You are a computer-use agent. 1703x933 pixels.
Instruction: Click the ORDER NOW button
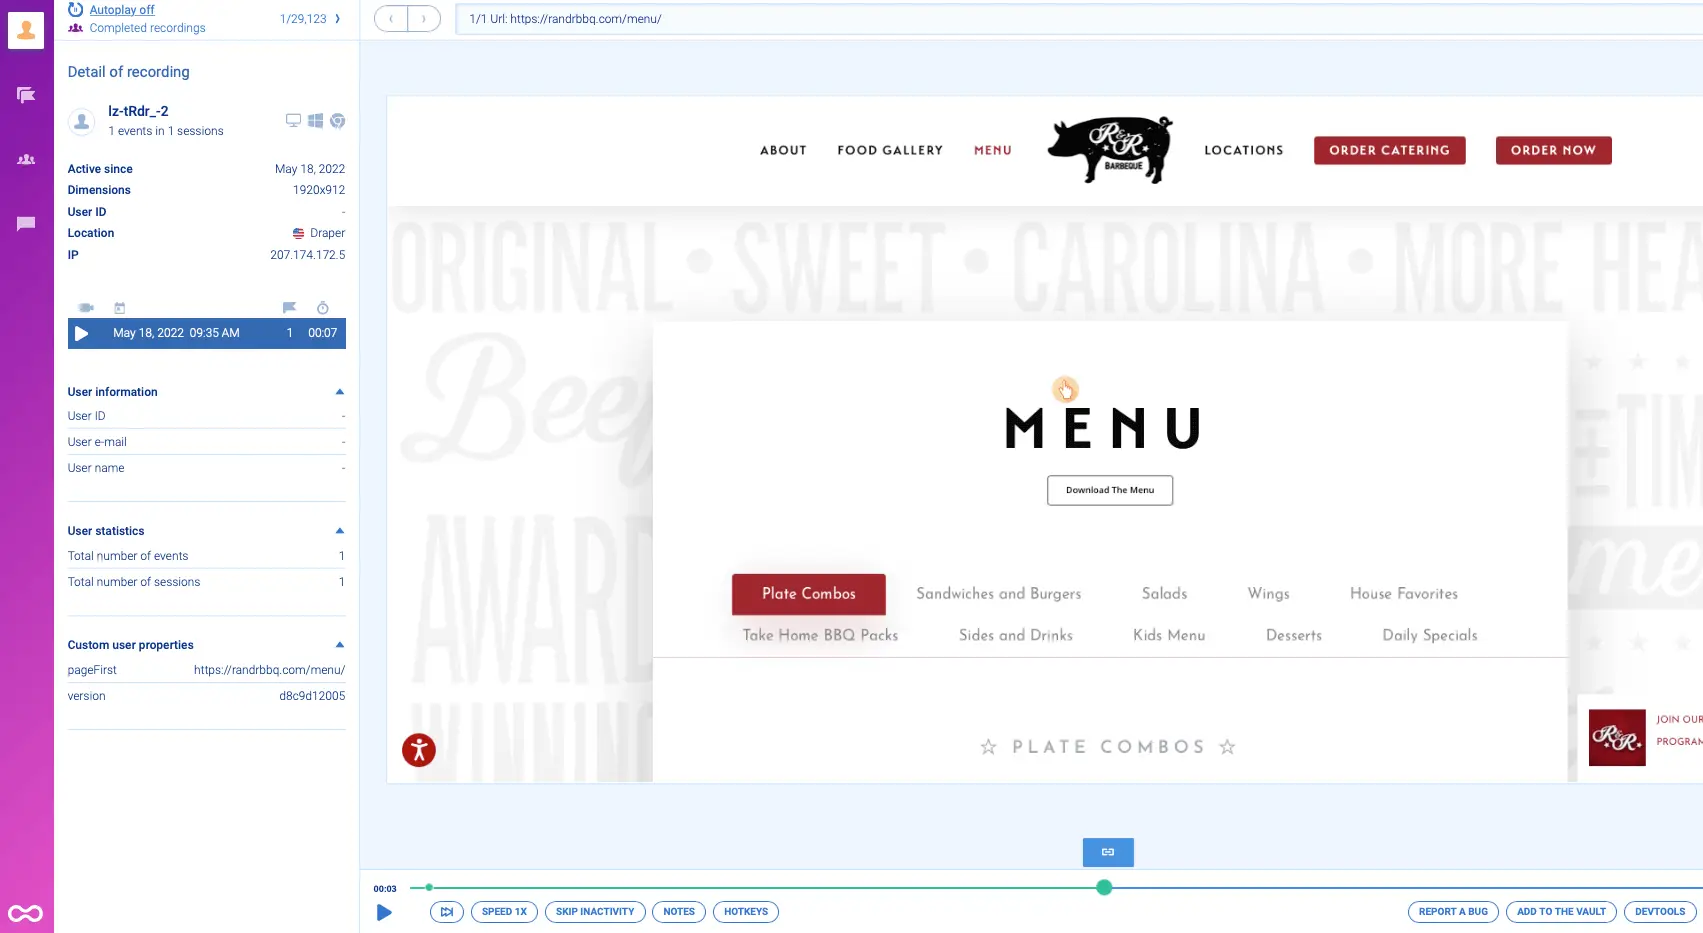(x=1553, y=150)
